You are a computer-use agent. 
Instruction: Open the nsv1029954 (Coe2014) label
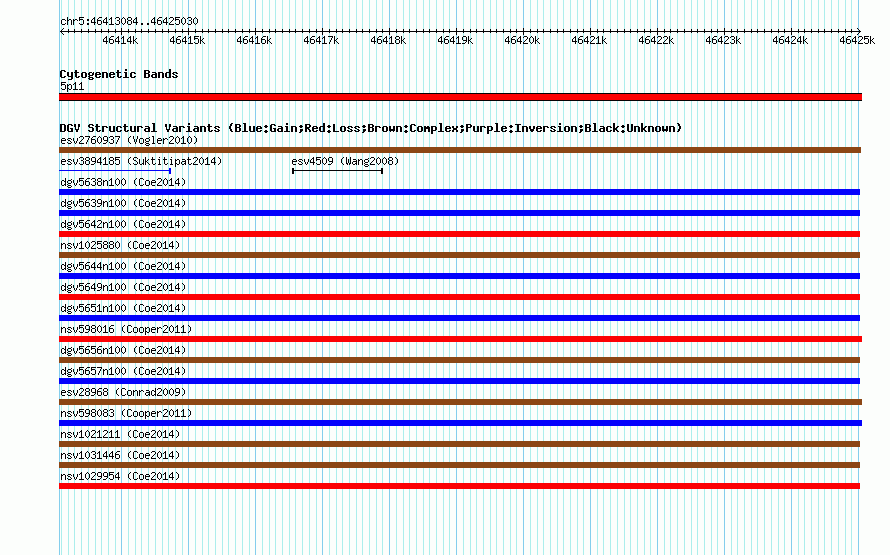[x=120, y=476]
